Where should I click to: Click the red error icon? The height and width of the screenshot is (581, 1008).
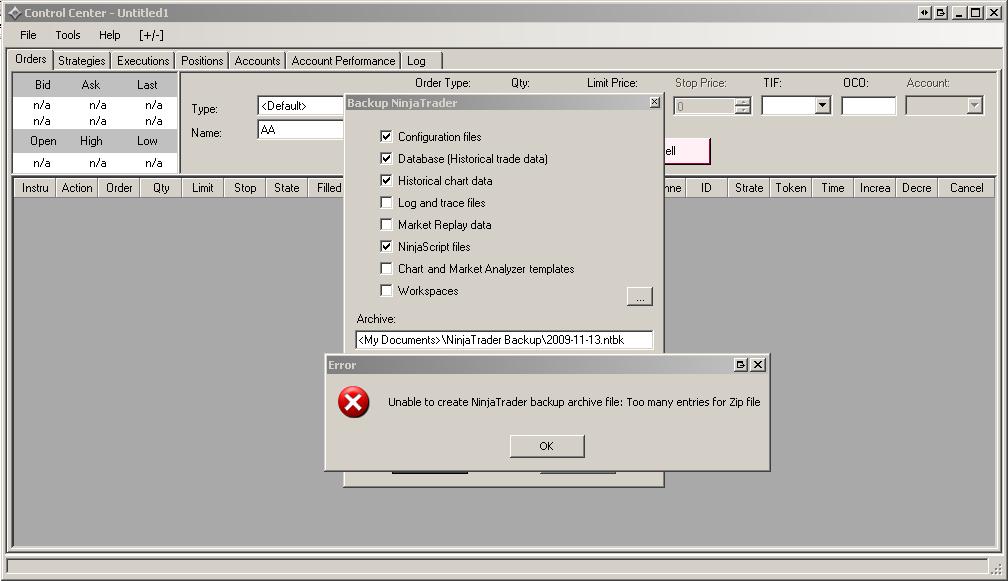point(354,402)
